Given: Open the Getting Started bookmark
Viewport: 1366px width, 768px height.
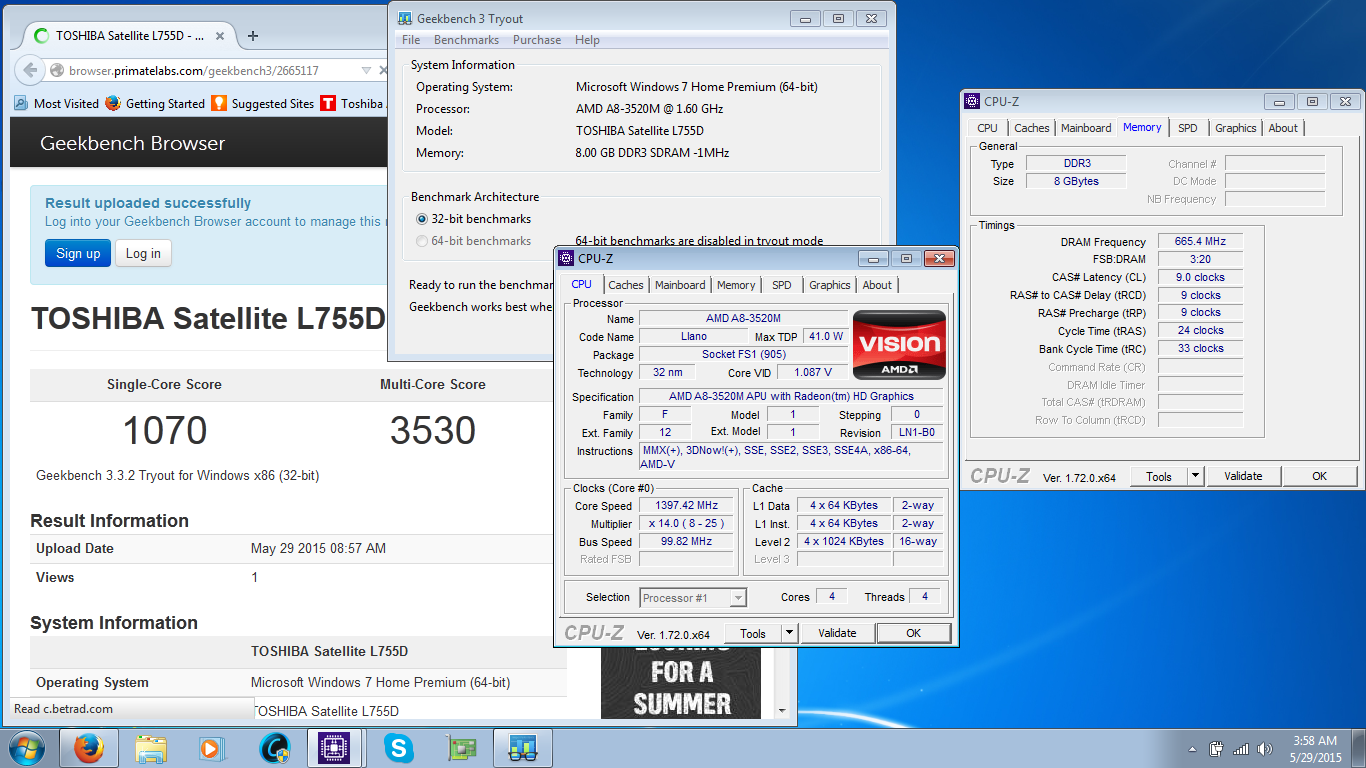Looking at the screenshot, I should coord(155,103).
